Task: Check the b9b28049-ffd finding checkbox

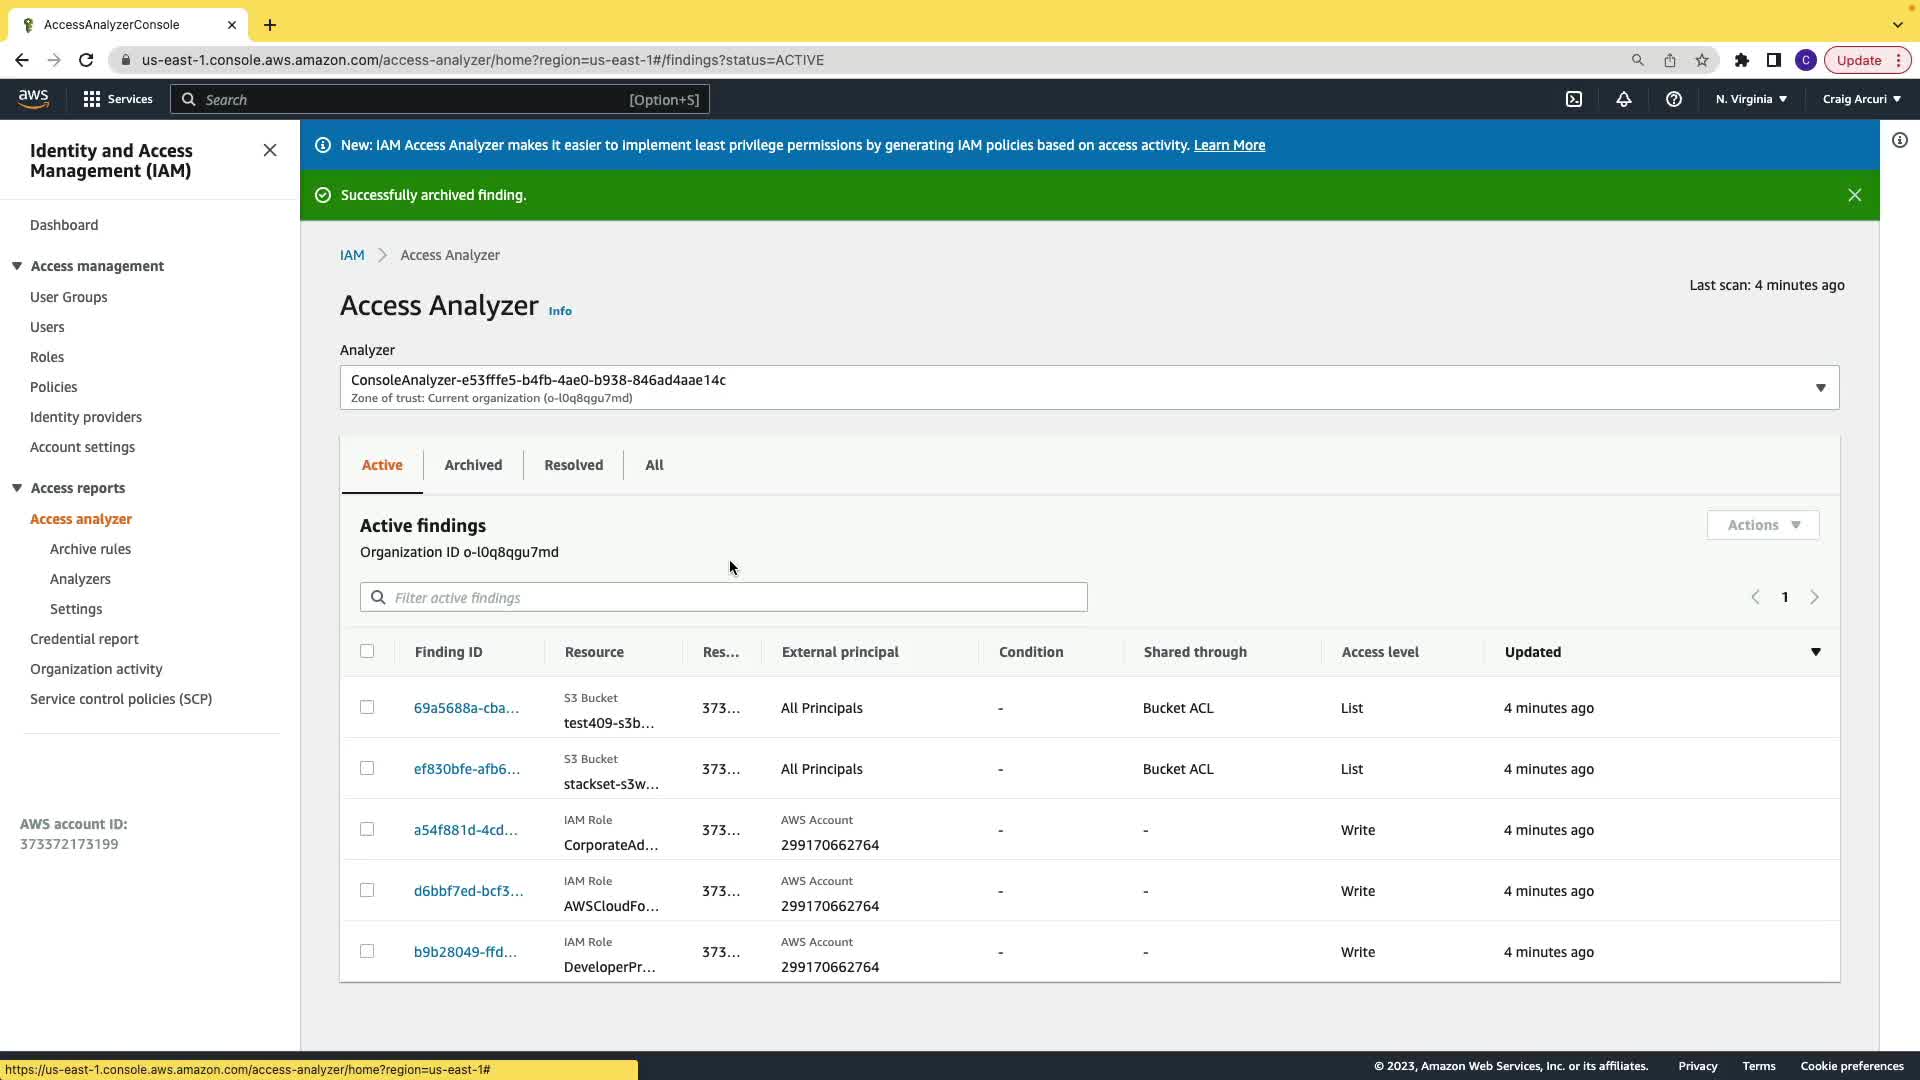Action: 367,951
